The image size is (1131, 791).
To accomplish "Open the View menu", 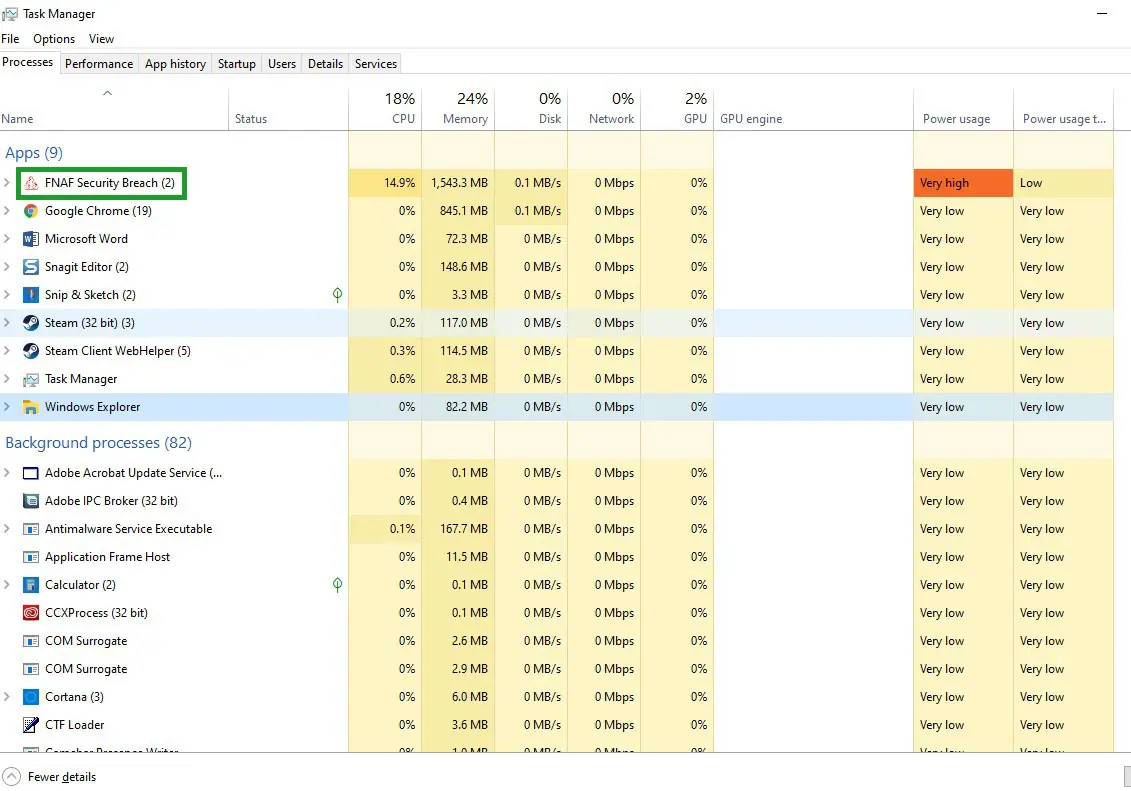I will tap(101, 39).
